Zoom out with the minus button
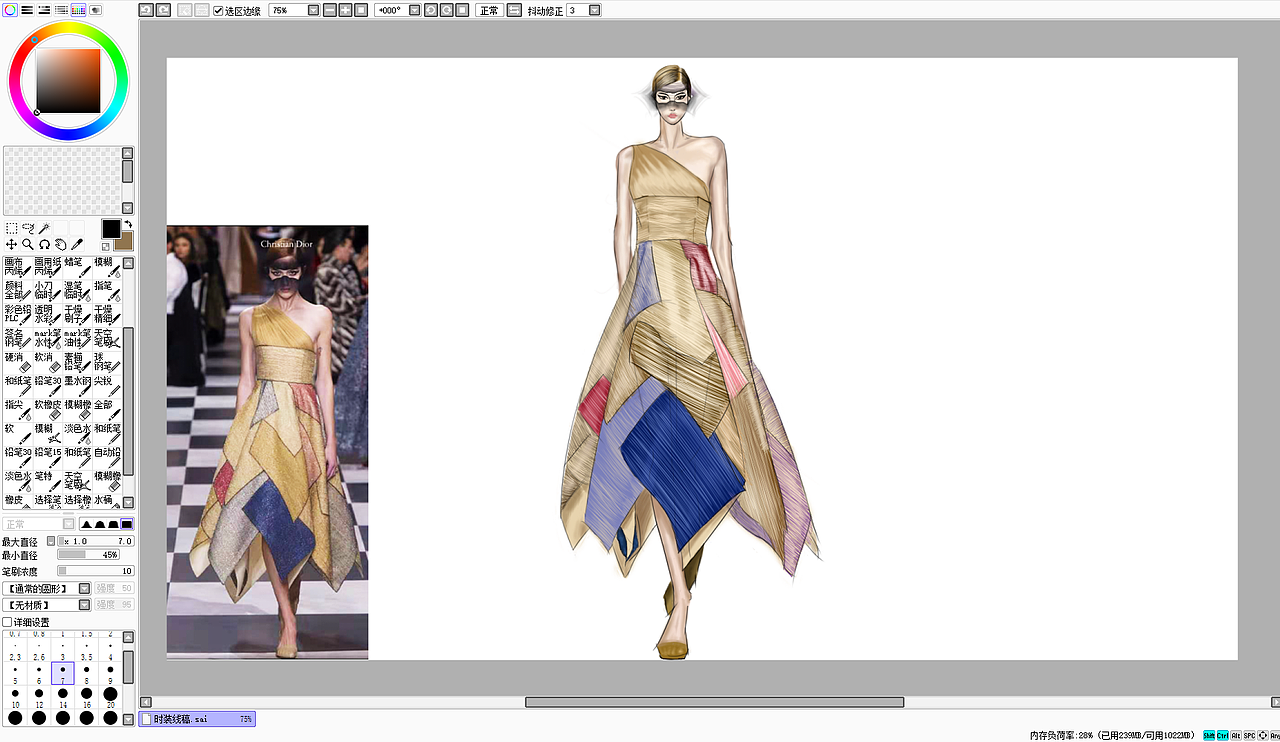Viewport: 1280px width, 742px height. 330,10
